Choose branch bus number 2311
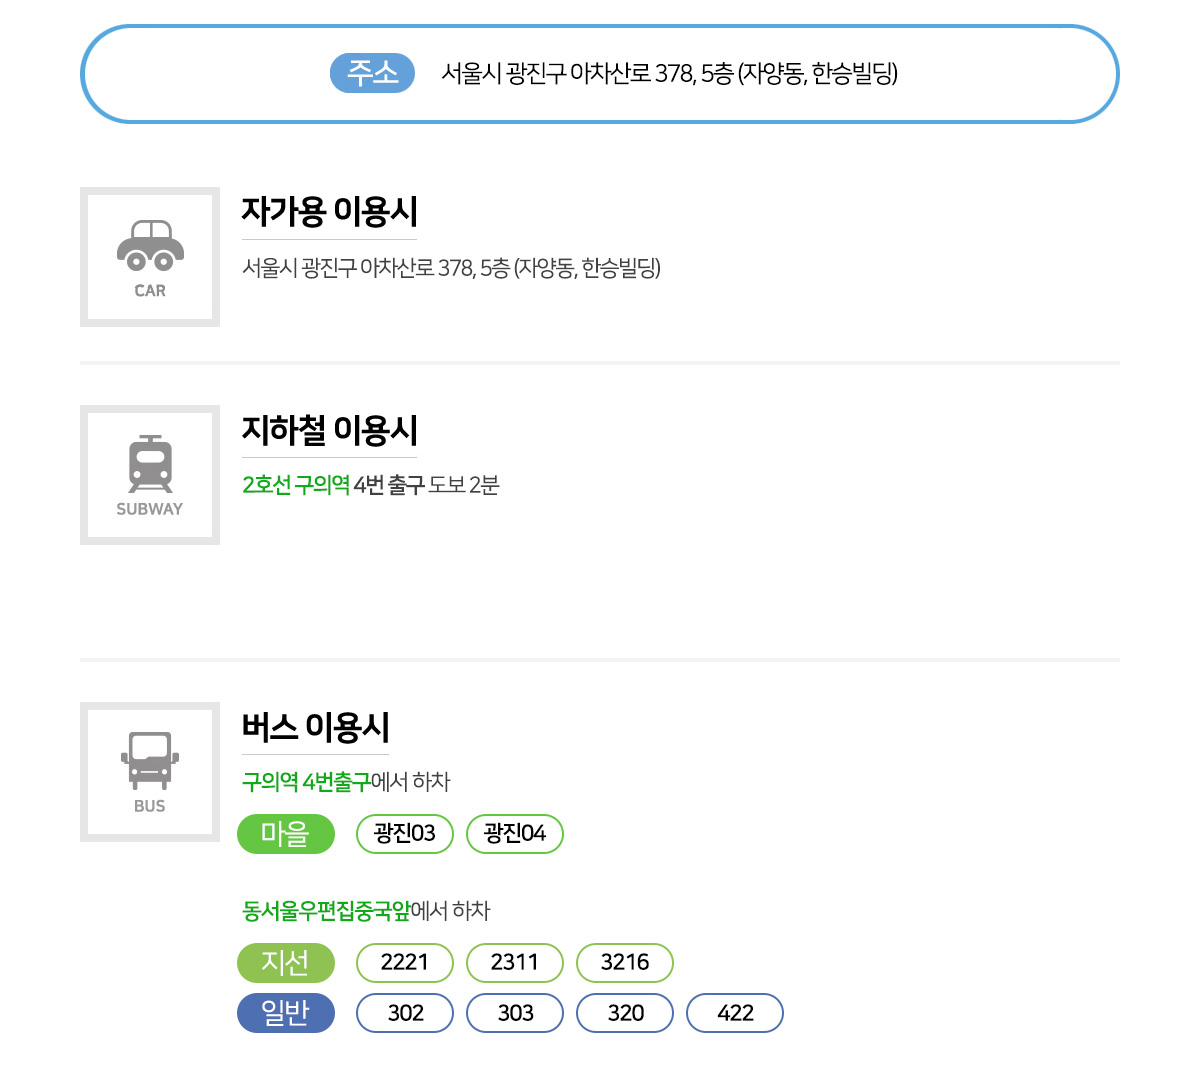This screenshot has width=1200, height=1080. [515, 963]
